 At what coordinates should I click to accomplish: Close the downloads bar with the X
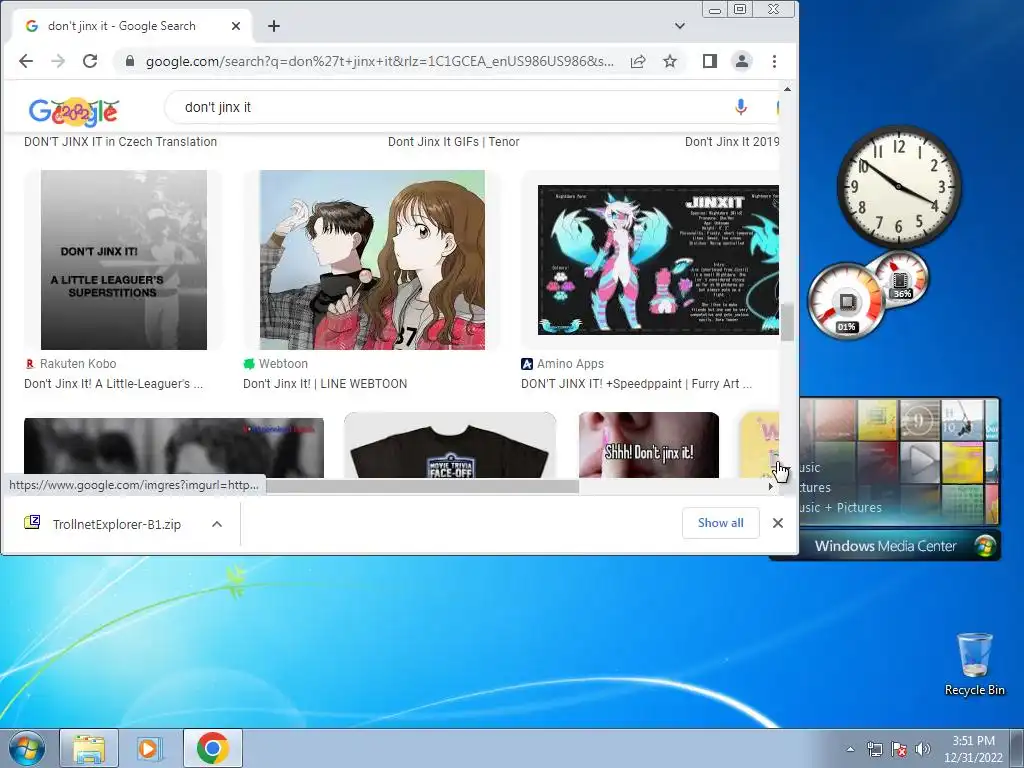778,523
